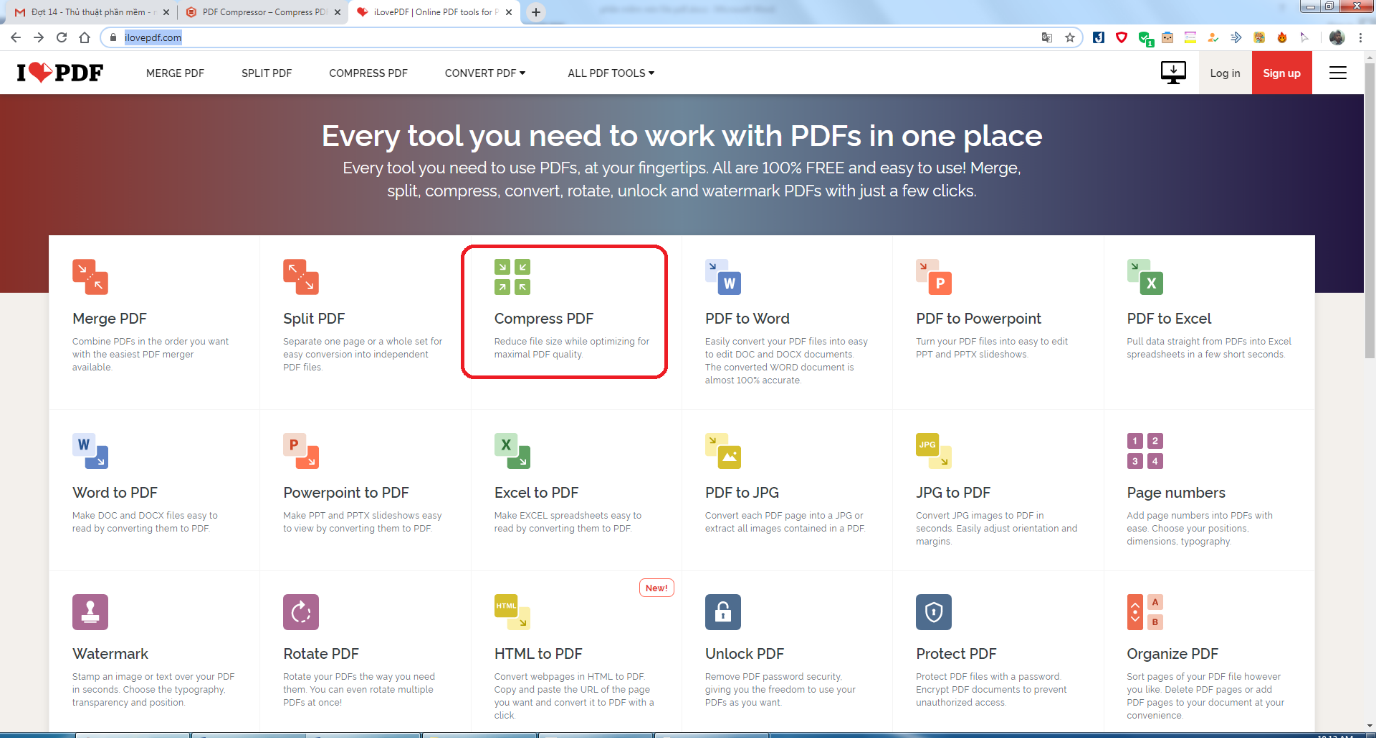The image size is (1376, 738).
Task: Open the Rotate PDF circular arrow icon
Action: coord(301,612)
